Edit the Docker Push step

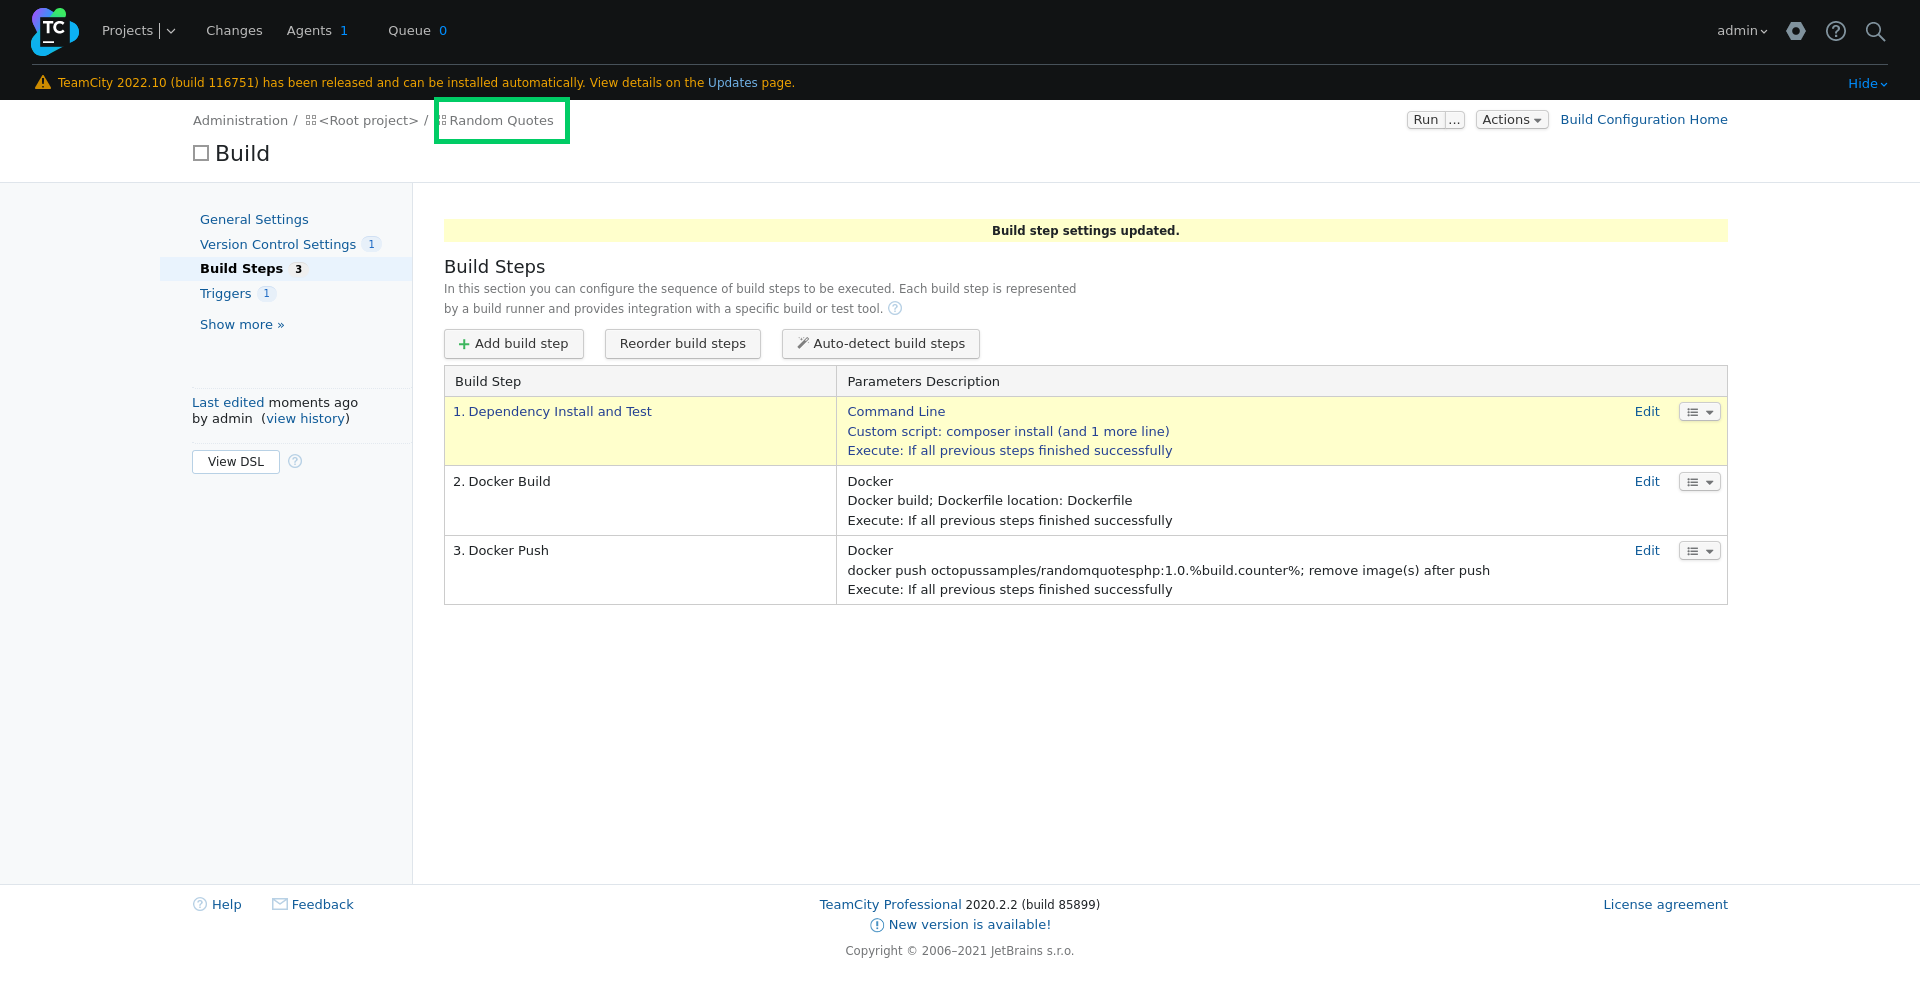(1647, 551)
